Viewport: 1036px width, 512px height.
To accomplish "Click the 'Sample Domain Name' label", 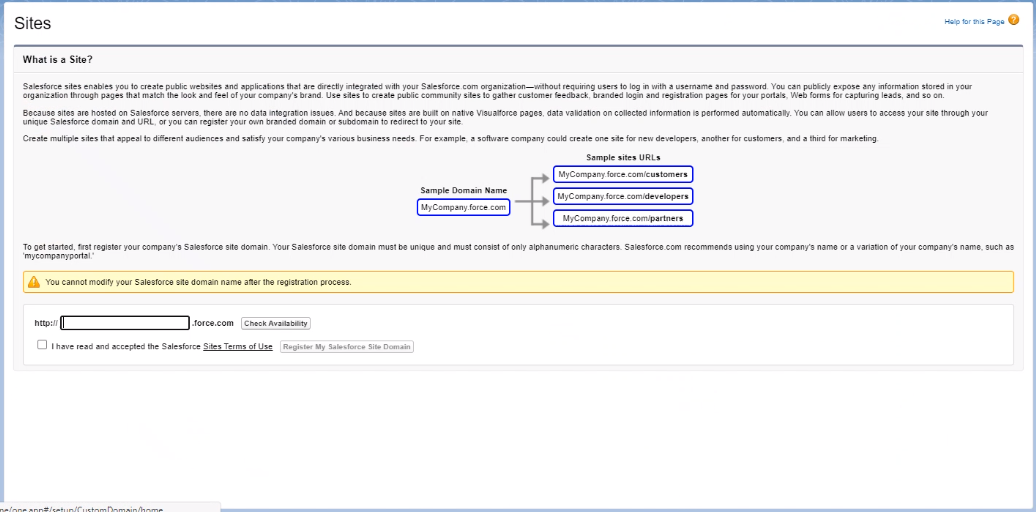I will (x=464, y=190).
